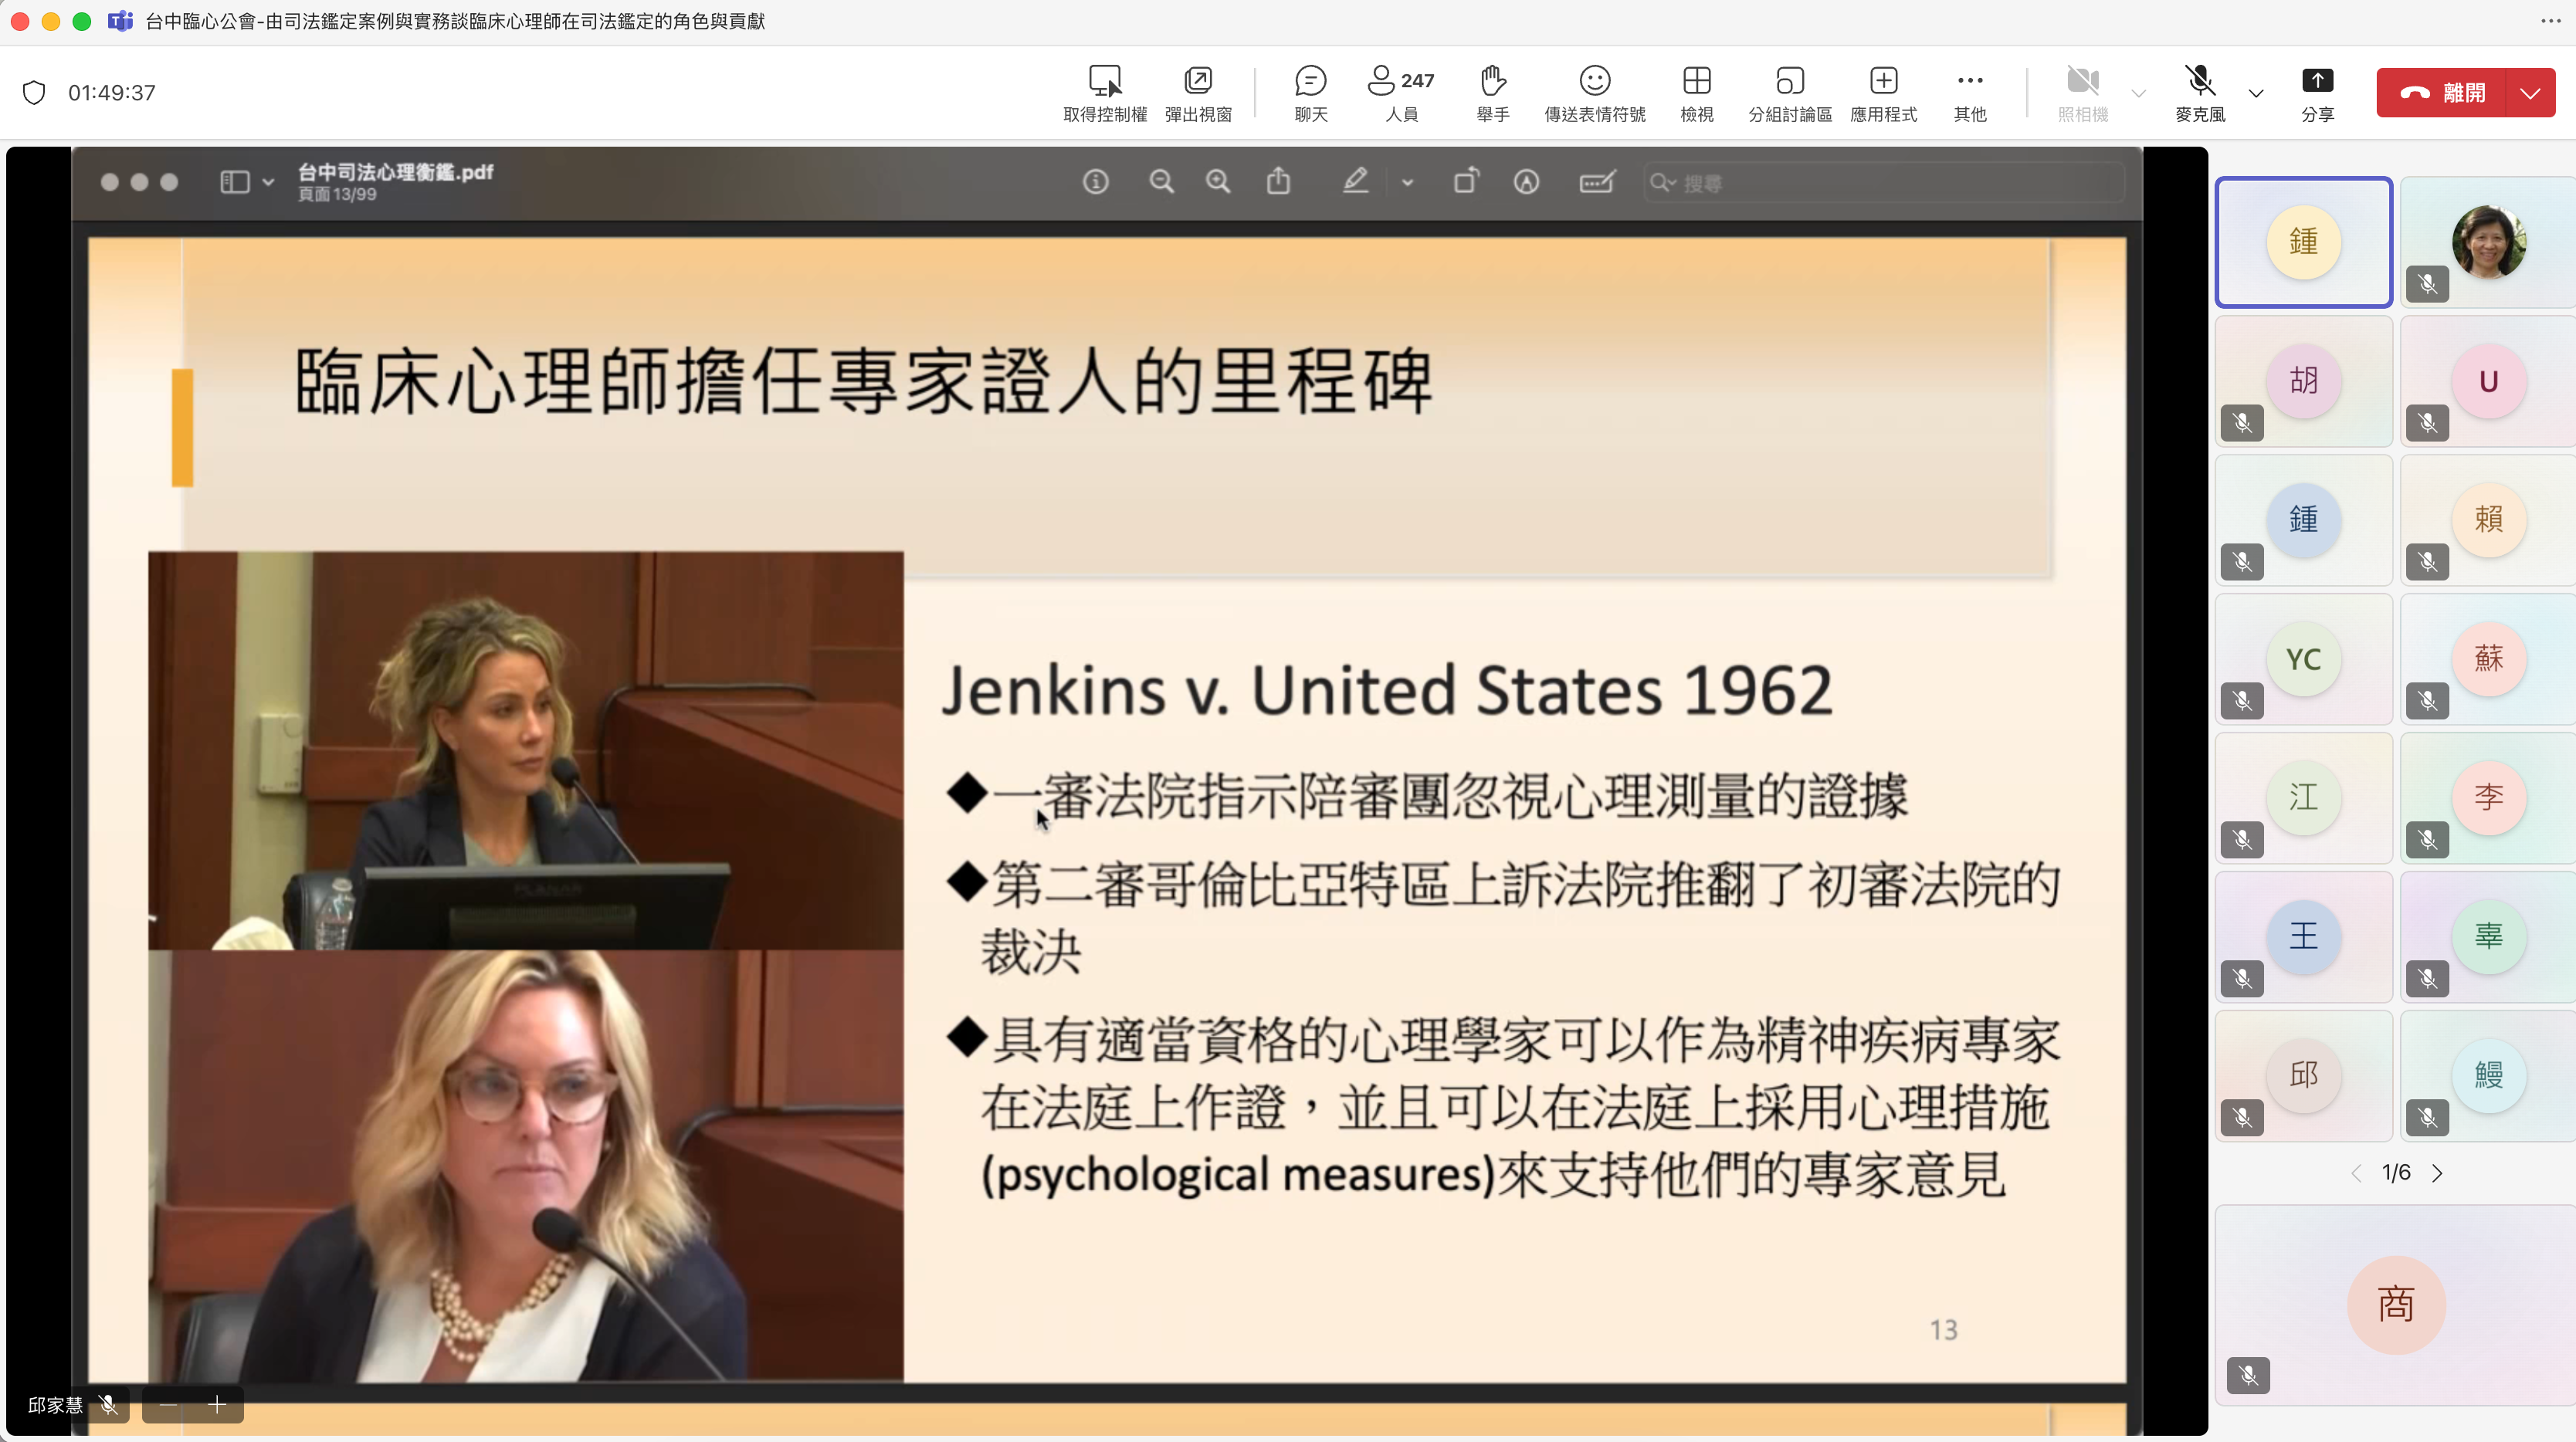
Task: Click the PDF markup toolbar icon
Action: pyautogui.click(x=1526, y=182)
